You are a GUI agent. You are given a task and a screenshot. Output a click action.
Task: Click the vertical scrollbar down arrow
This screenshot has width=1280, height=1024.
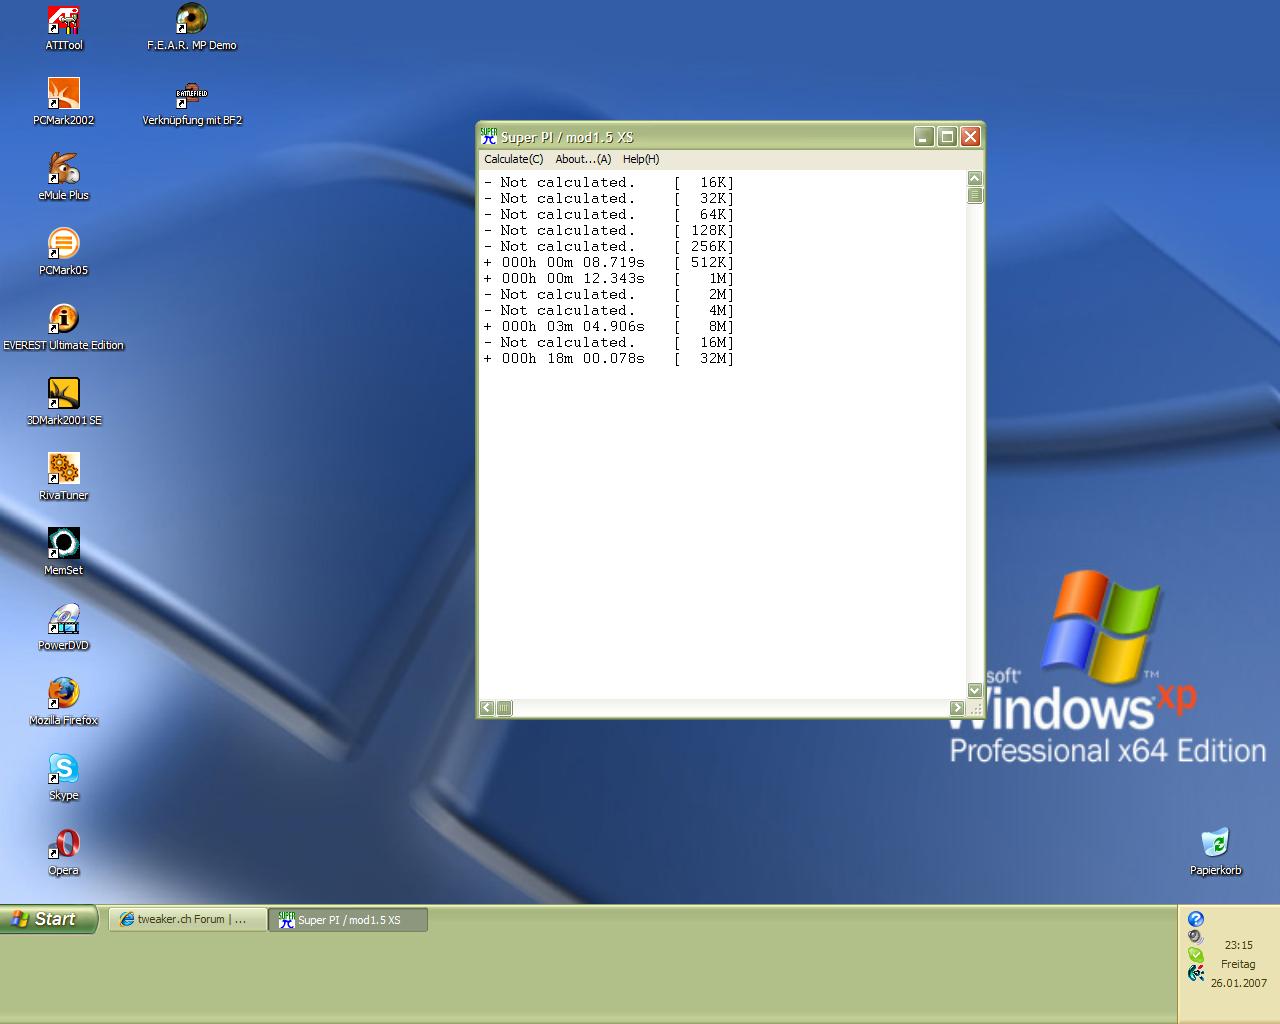pyautogui.click(x=975, y=690)
